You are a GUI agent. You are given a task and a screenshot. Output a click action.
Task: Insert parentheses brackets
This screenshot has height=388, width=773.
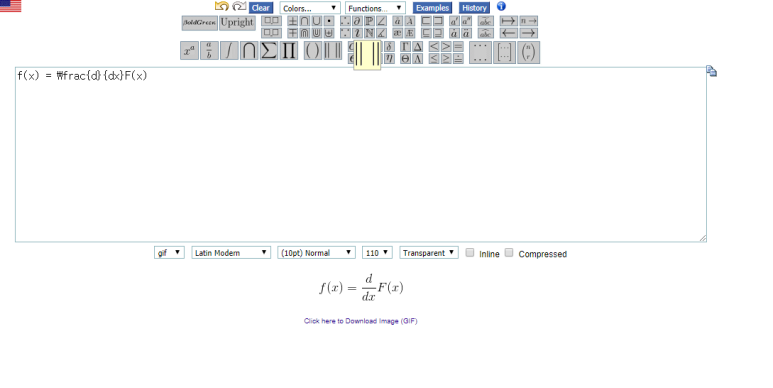(313, 51)
